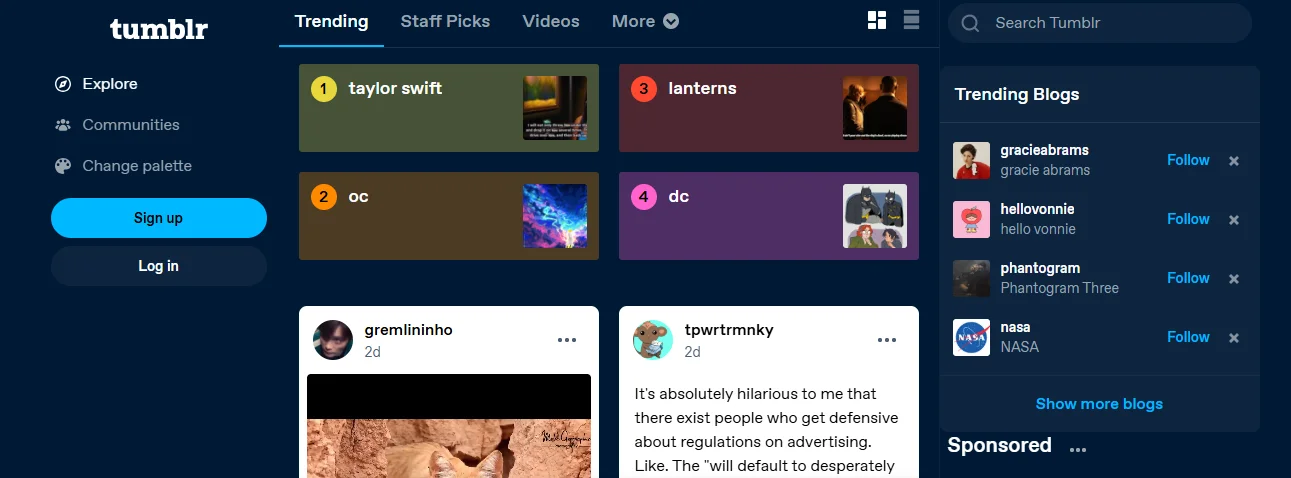Screen dimensions: 1291x478
Task: Dismiss nasa from trending blogs
Action: [x=1234, y=338]
